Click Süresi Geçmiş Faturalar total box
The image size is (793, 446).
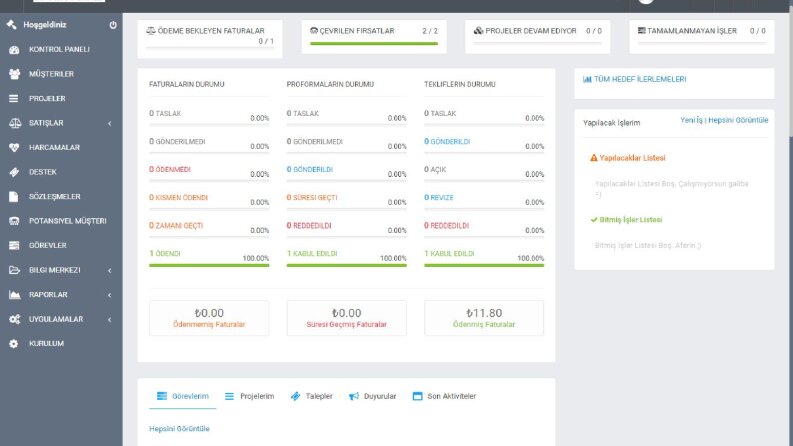coord(346,318)
